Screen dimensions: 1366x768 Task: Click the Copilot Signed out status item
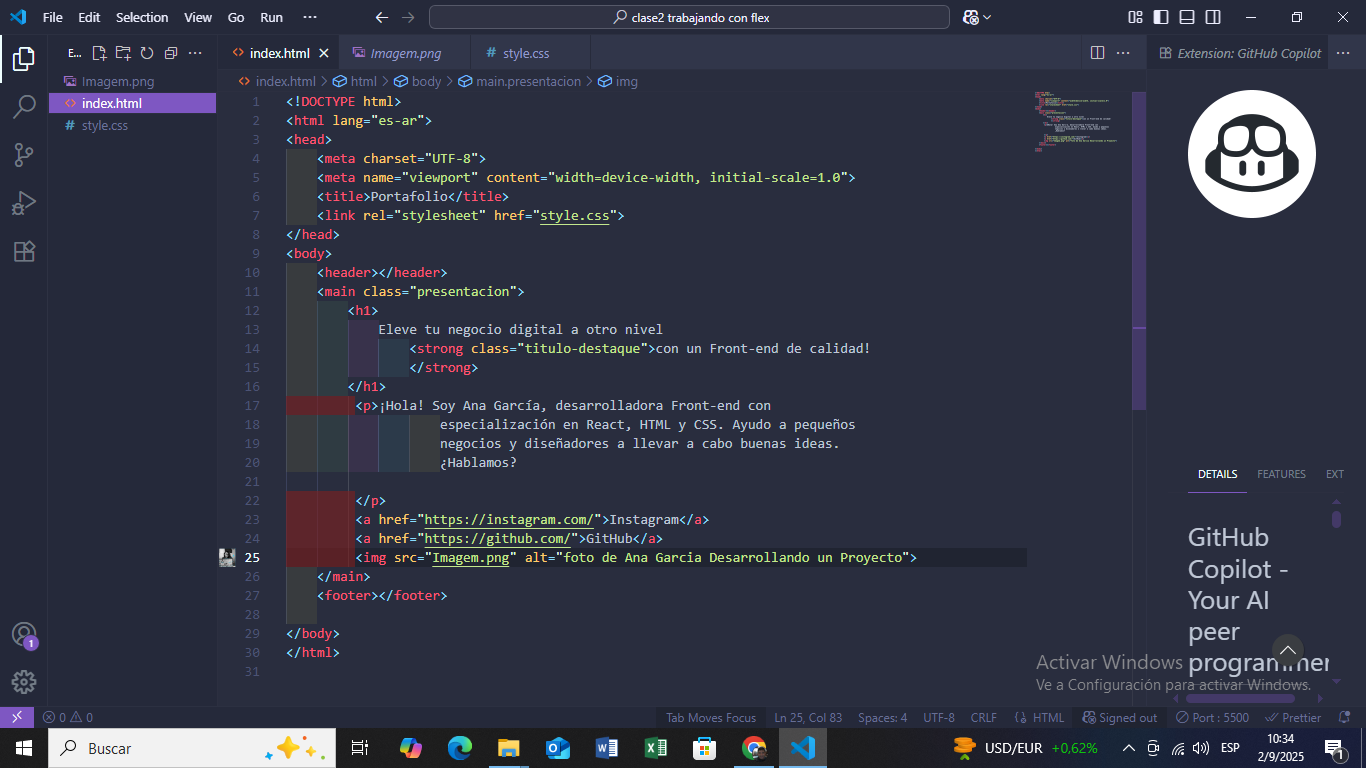tap(1120, 717)
